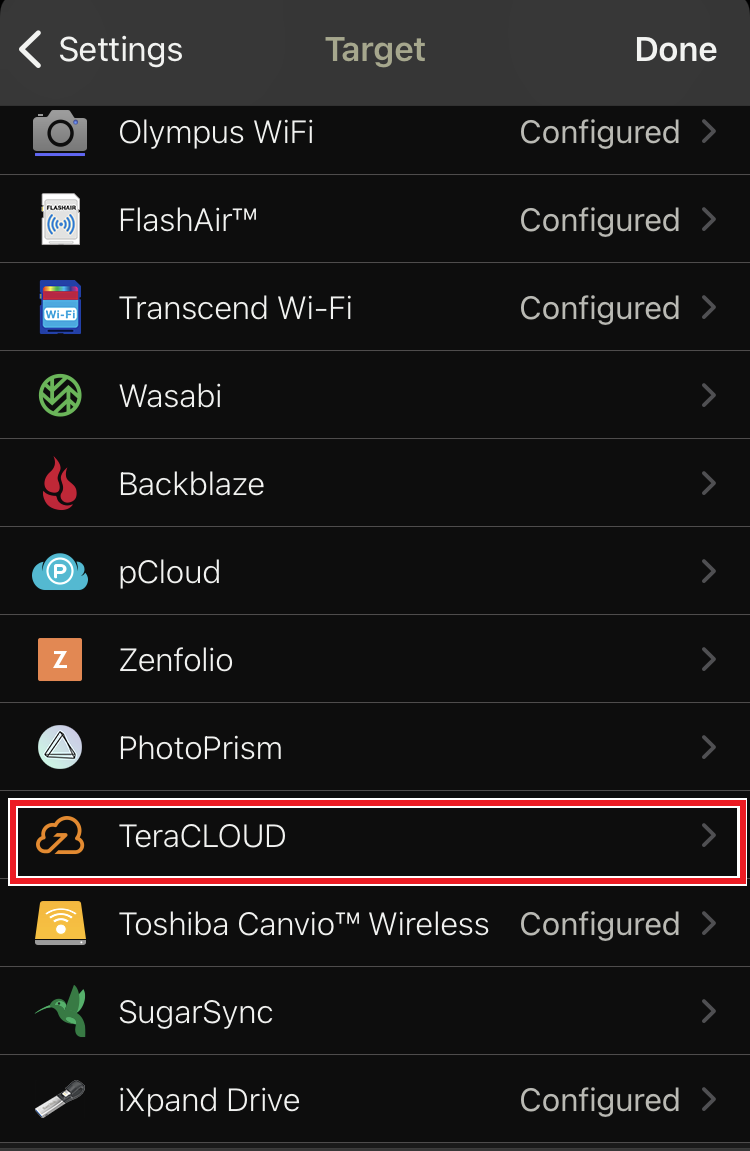Tap the FlashAir card icon
The image size is (750, 1151).
tap(62, 219)
